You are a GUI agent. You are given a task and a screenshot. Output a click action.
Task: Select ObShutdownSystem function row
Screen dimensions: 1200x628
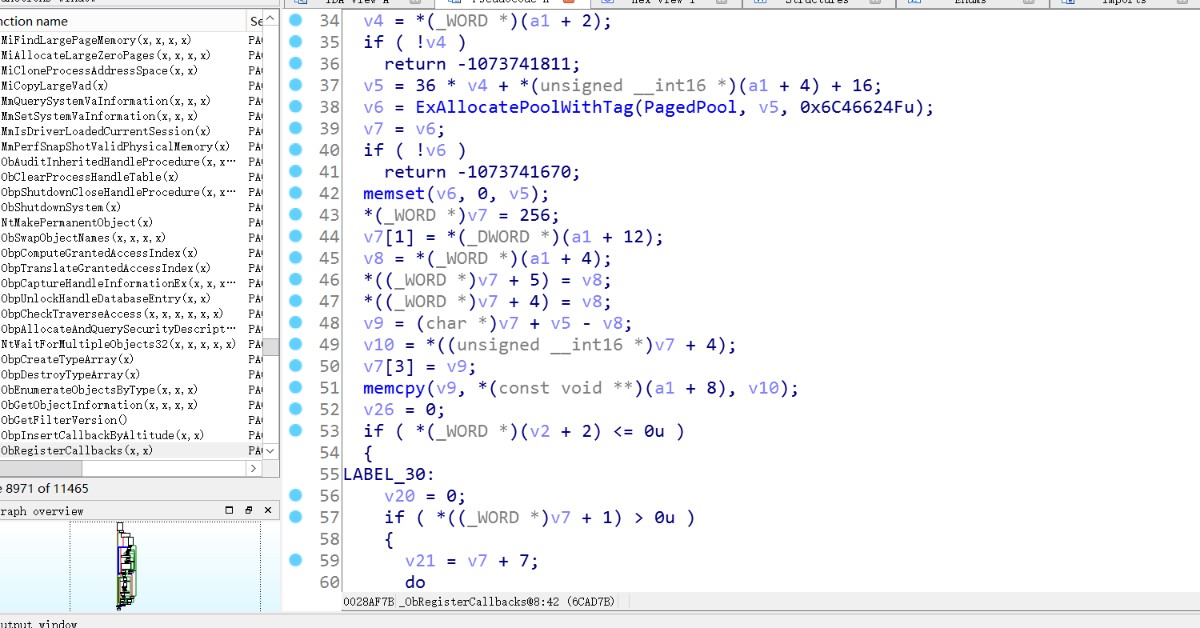(x=132, y=207)
